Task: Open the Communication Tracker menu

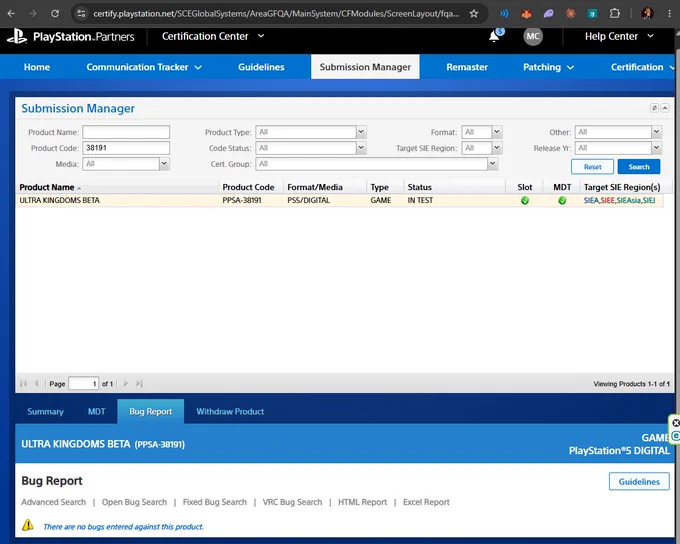Action: [144, 67]
